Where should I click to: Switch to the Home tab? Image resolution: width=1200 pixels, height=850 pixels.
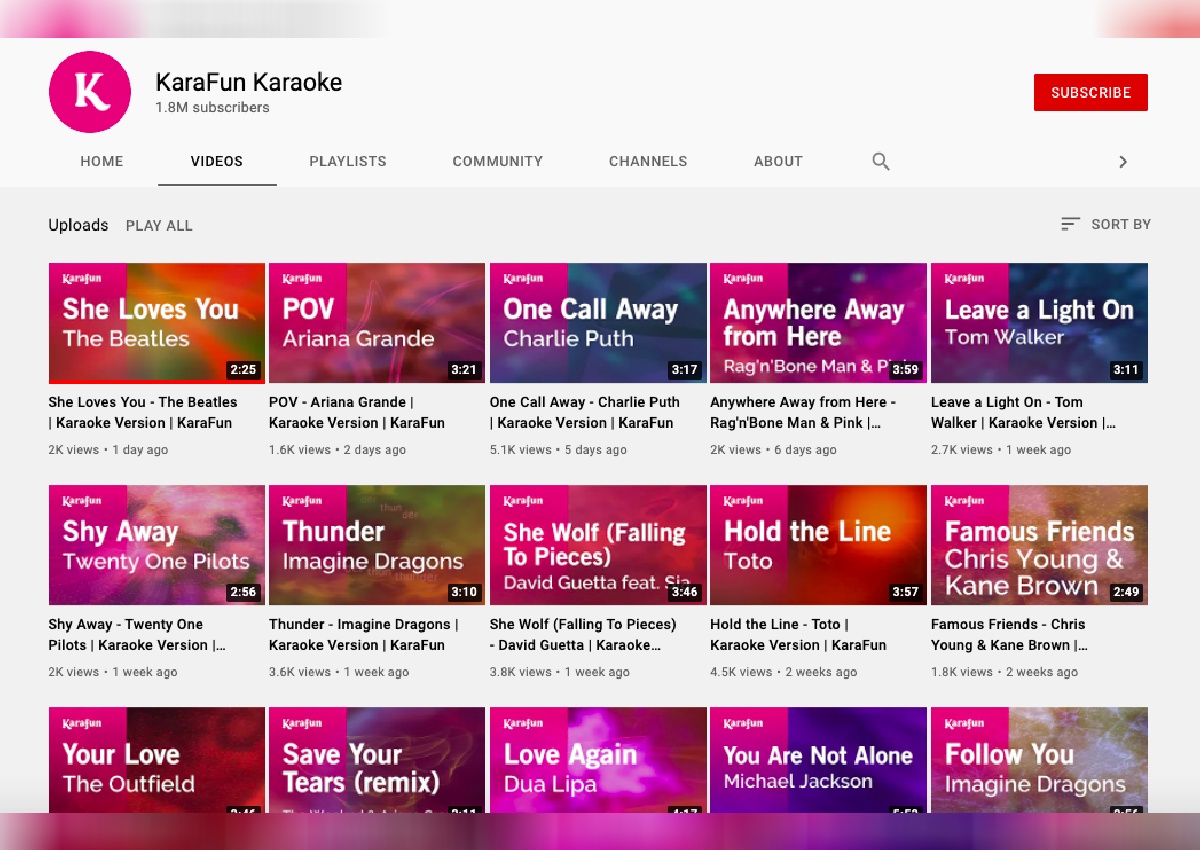coord(102,161)
